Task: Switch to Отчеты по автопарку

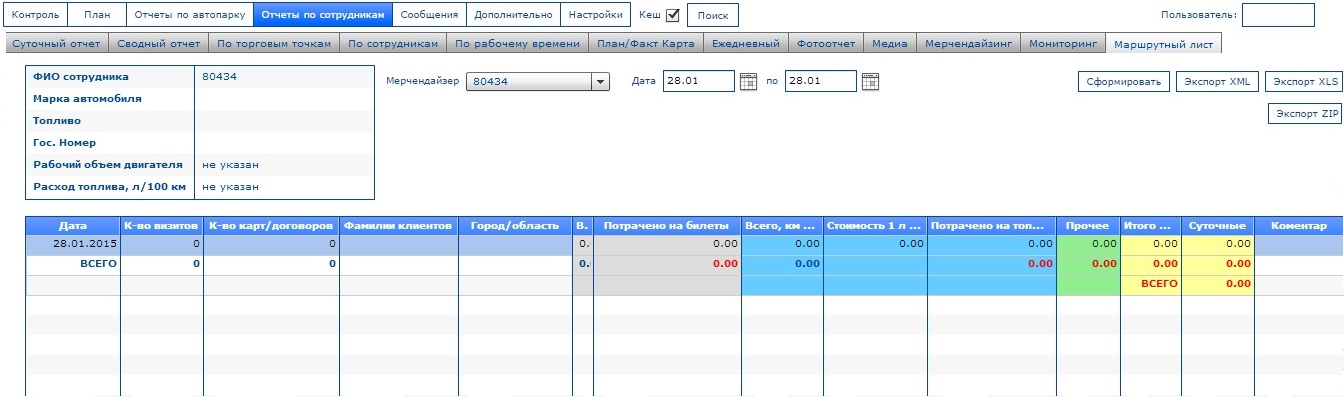Action: point(189,15)
